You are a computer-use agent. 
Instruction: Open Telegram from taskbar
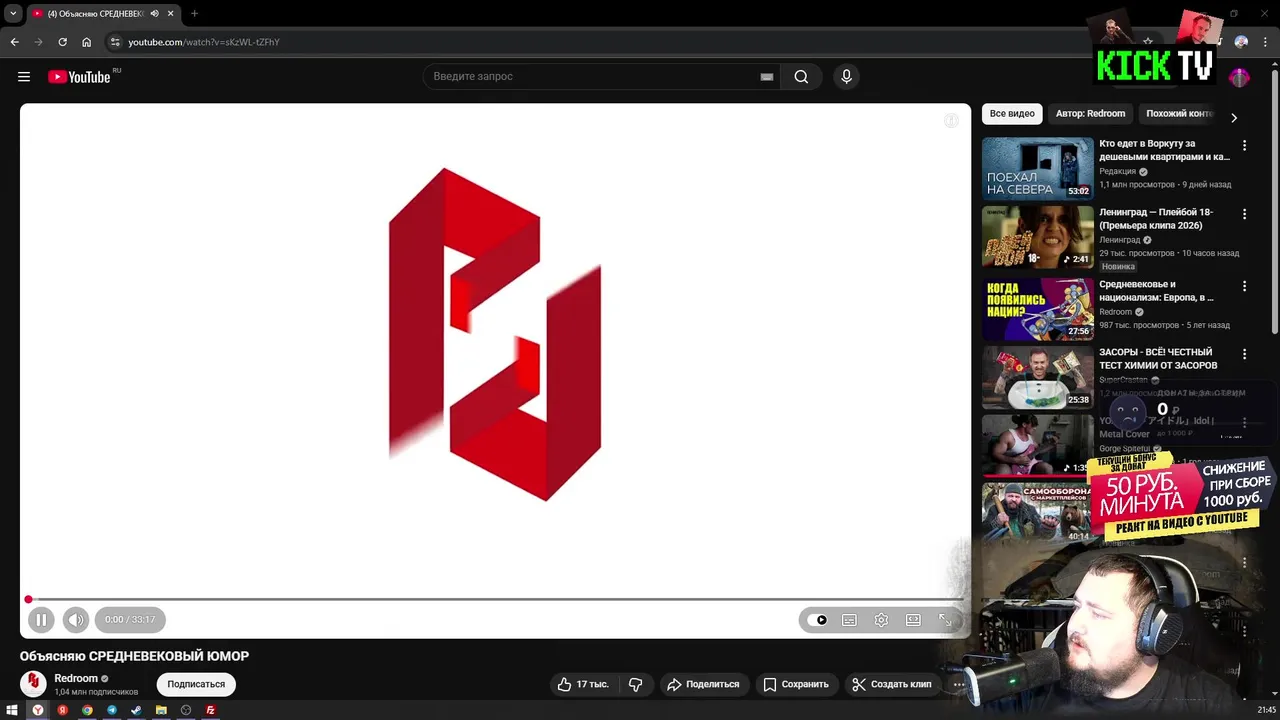pos(112,710)
